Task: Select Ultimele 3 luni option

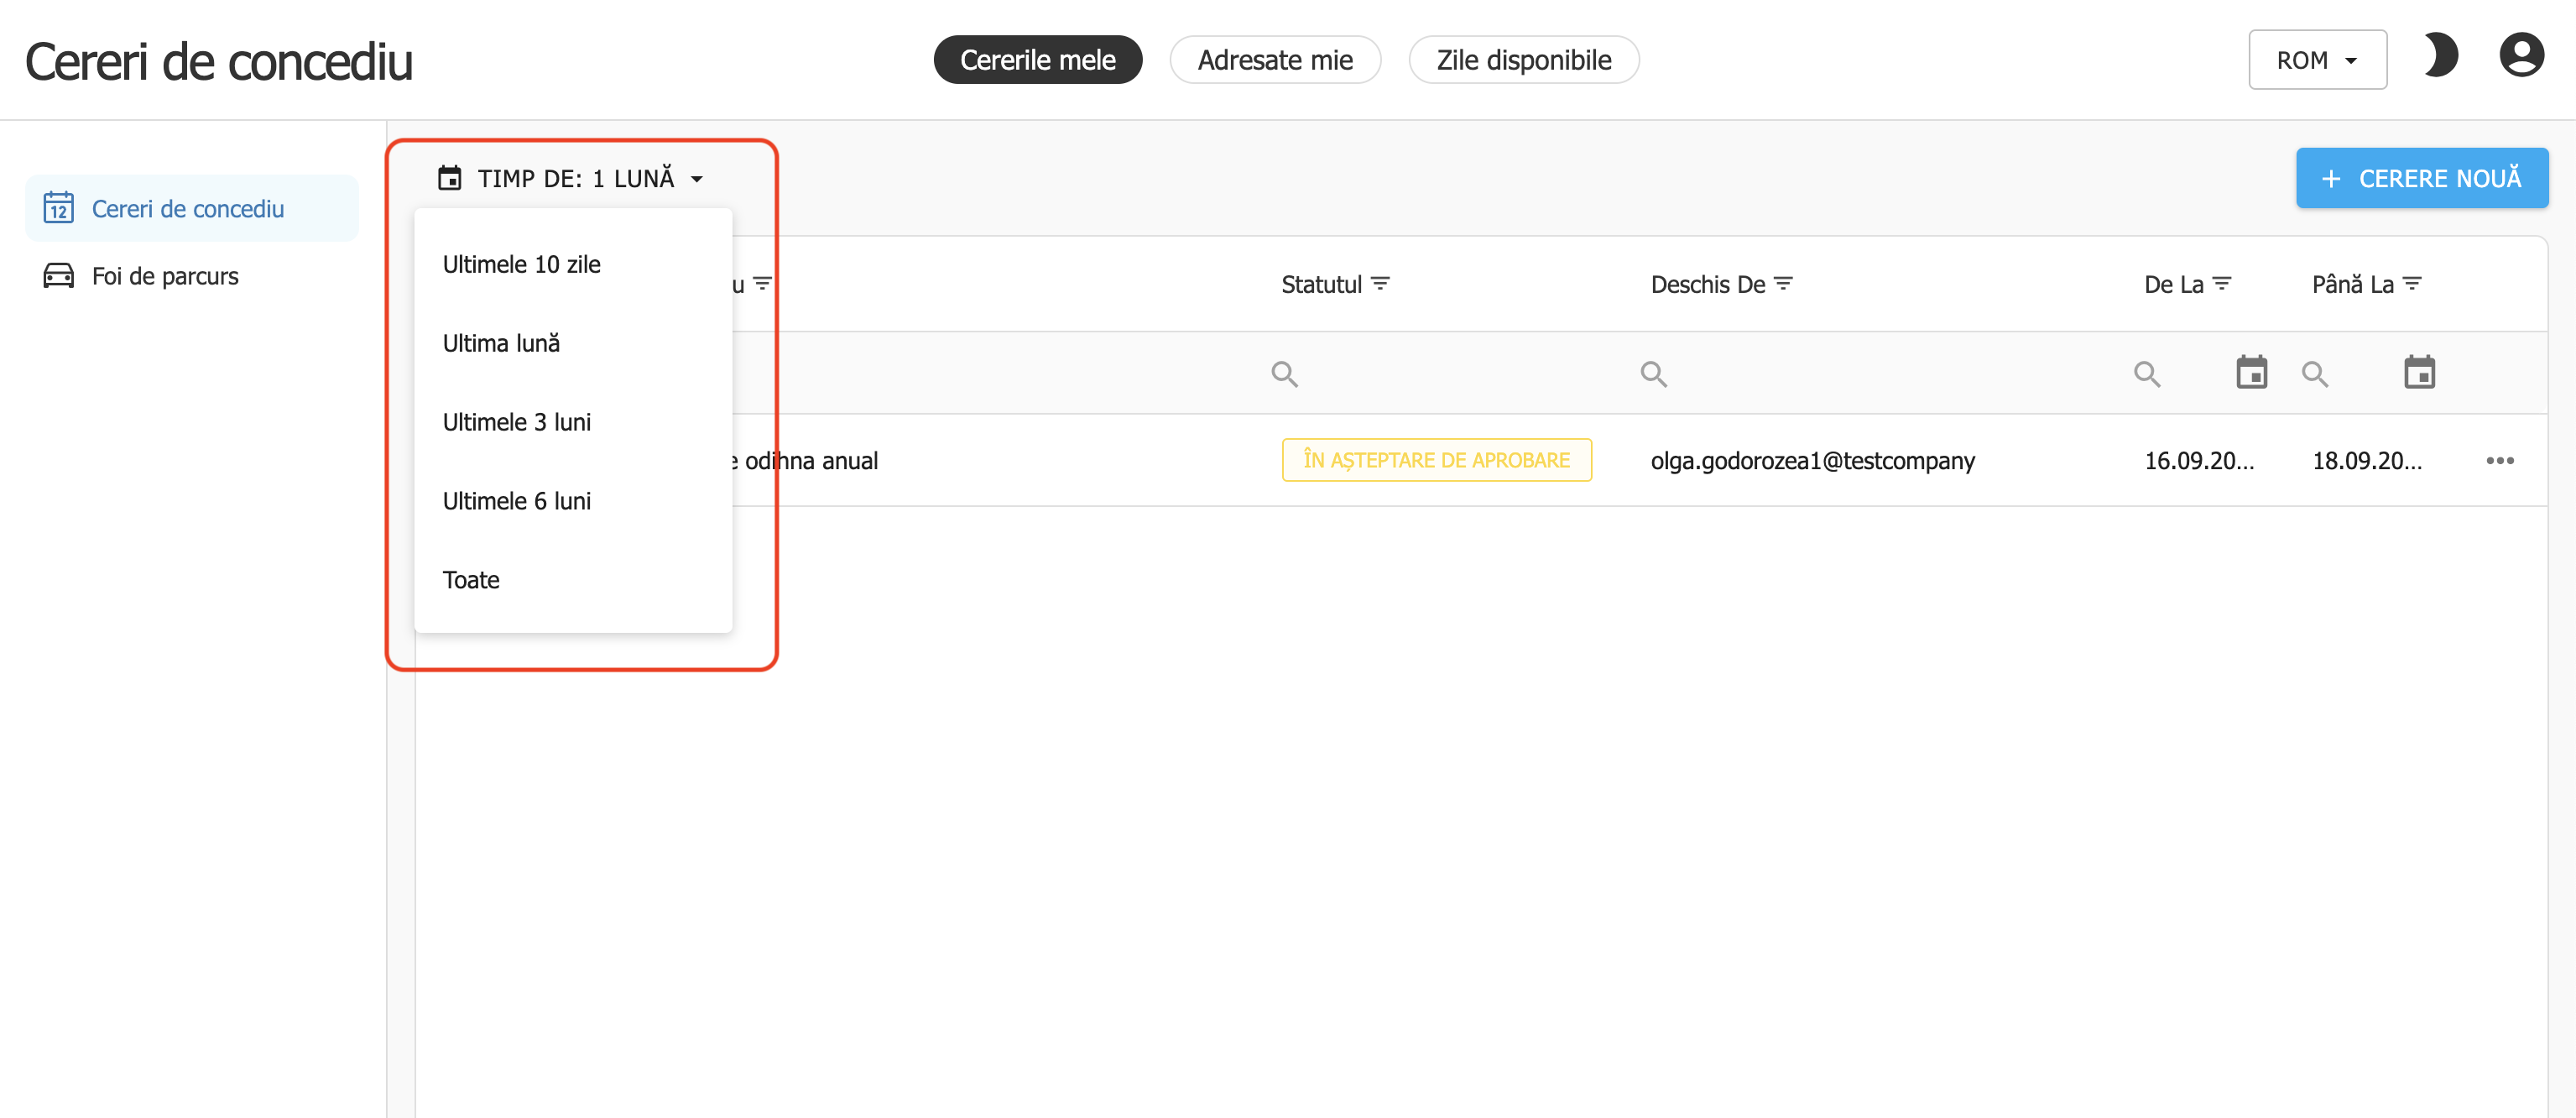Action: click(516, 423)
